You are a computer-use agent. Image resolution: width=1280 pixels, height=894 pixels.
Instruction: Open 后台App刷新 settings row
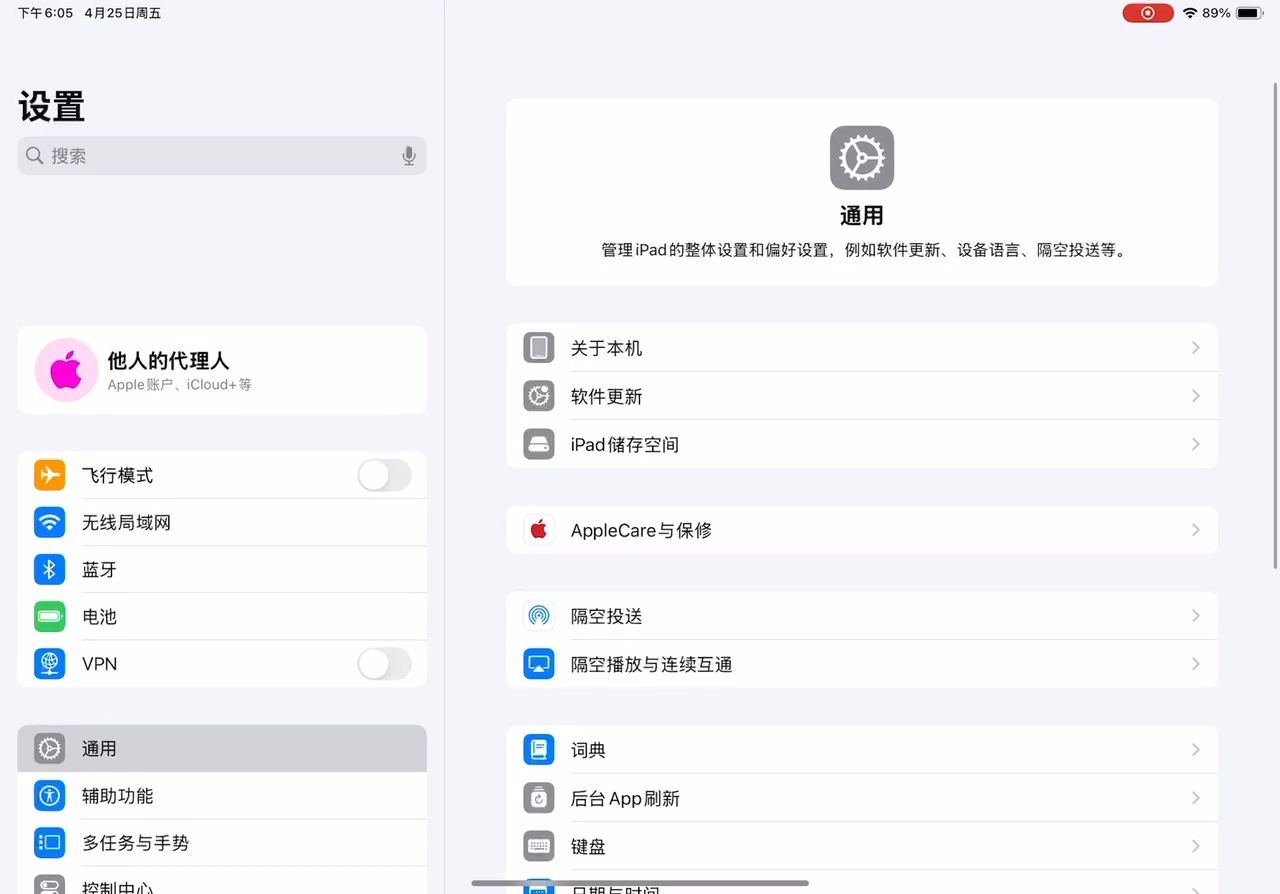click(x=860, y=798)
